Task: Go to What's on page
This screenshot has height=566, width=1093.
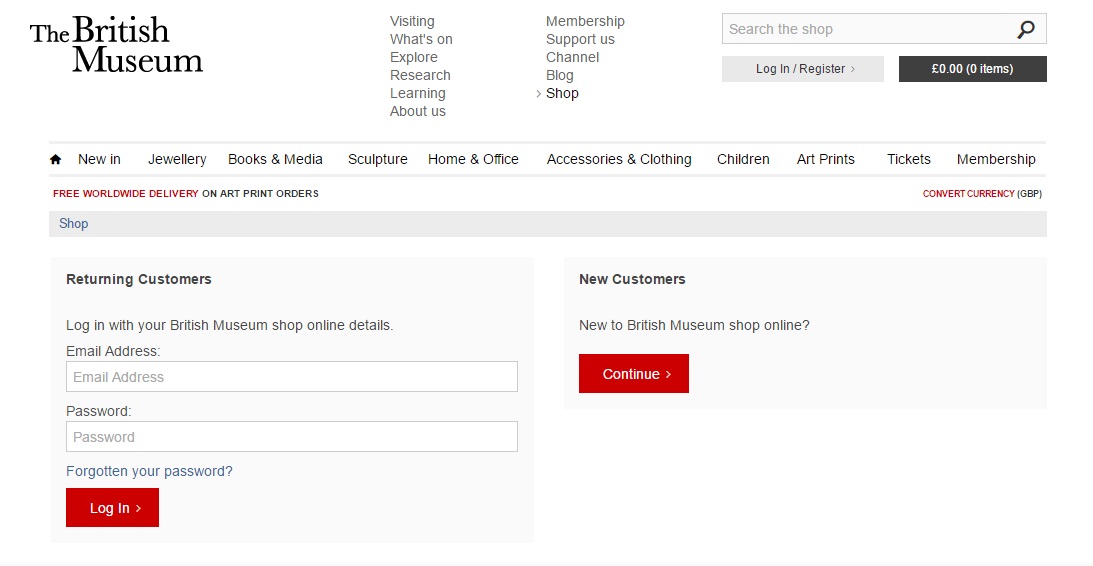Action: point(421,40)
